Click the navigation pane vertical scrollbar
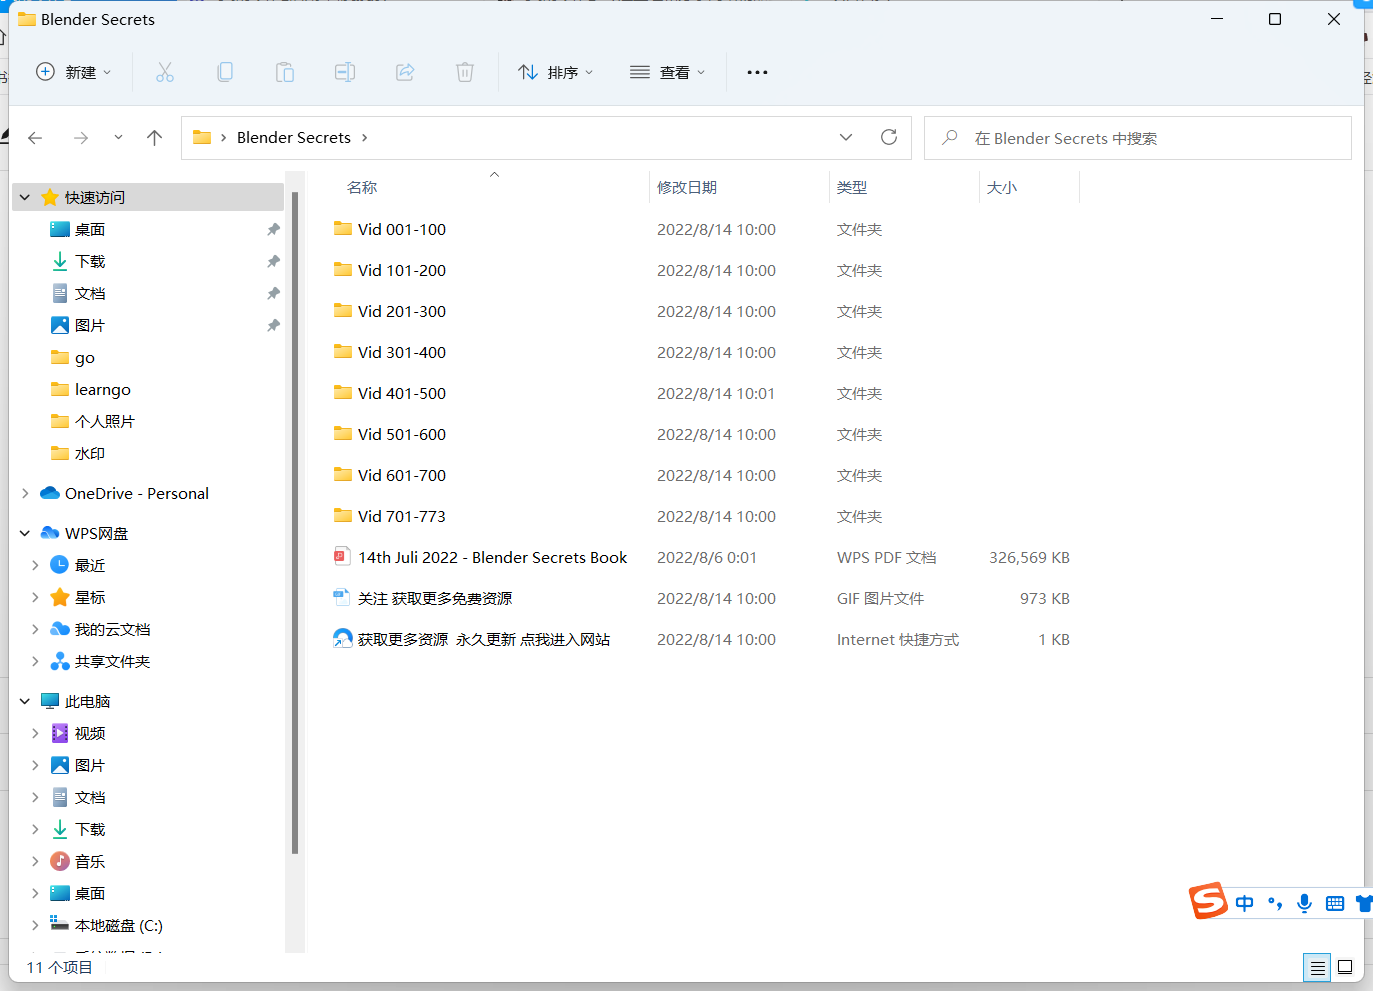 [295, 522]
